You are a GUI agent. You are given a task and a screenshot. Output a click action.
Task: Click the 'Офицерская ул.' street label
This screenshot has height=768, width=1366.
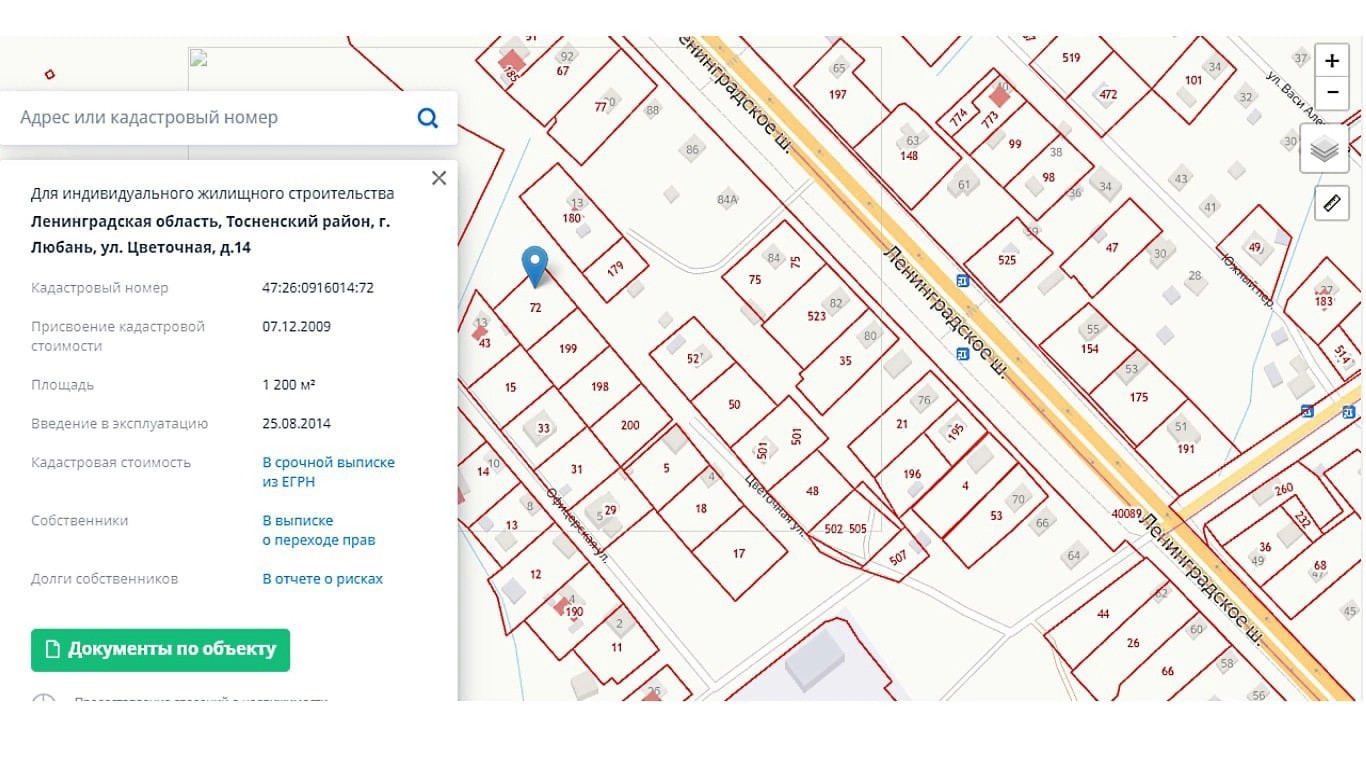tap(578, 526)
